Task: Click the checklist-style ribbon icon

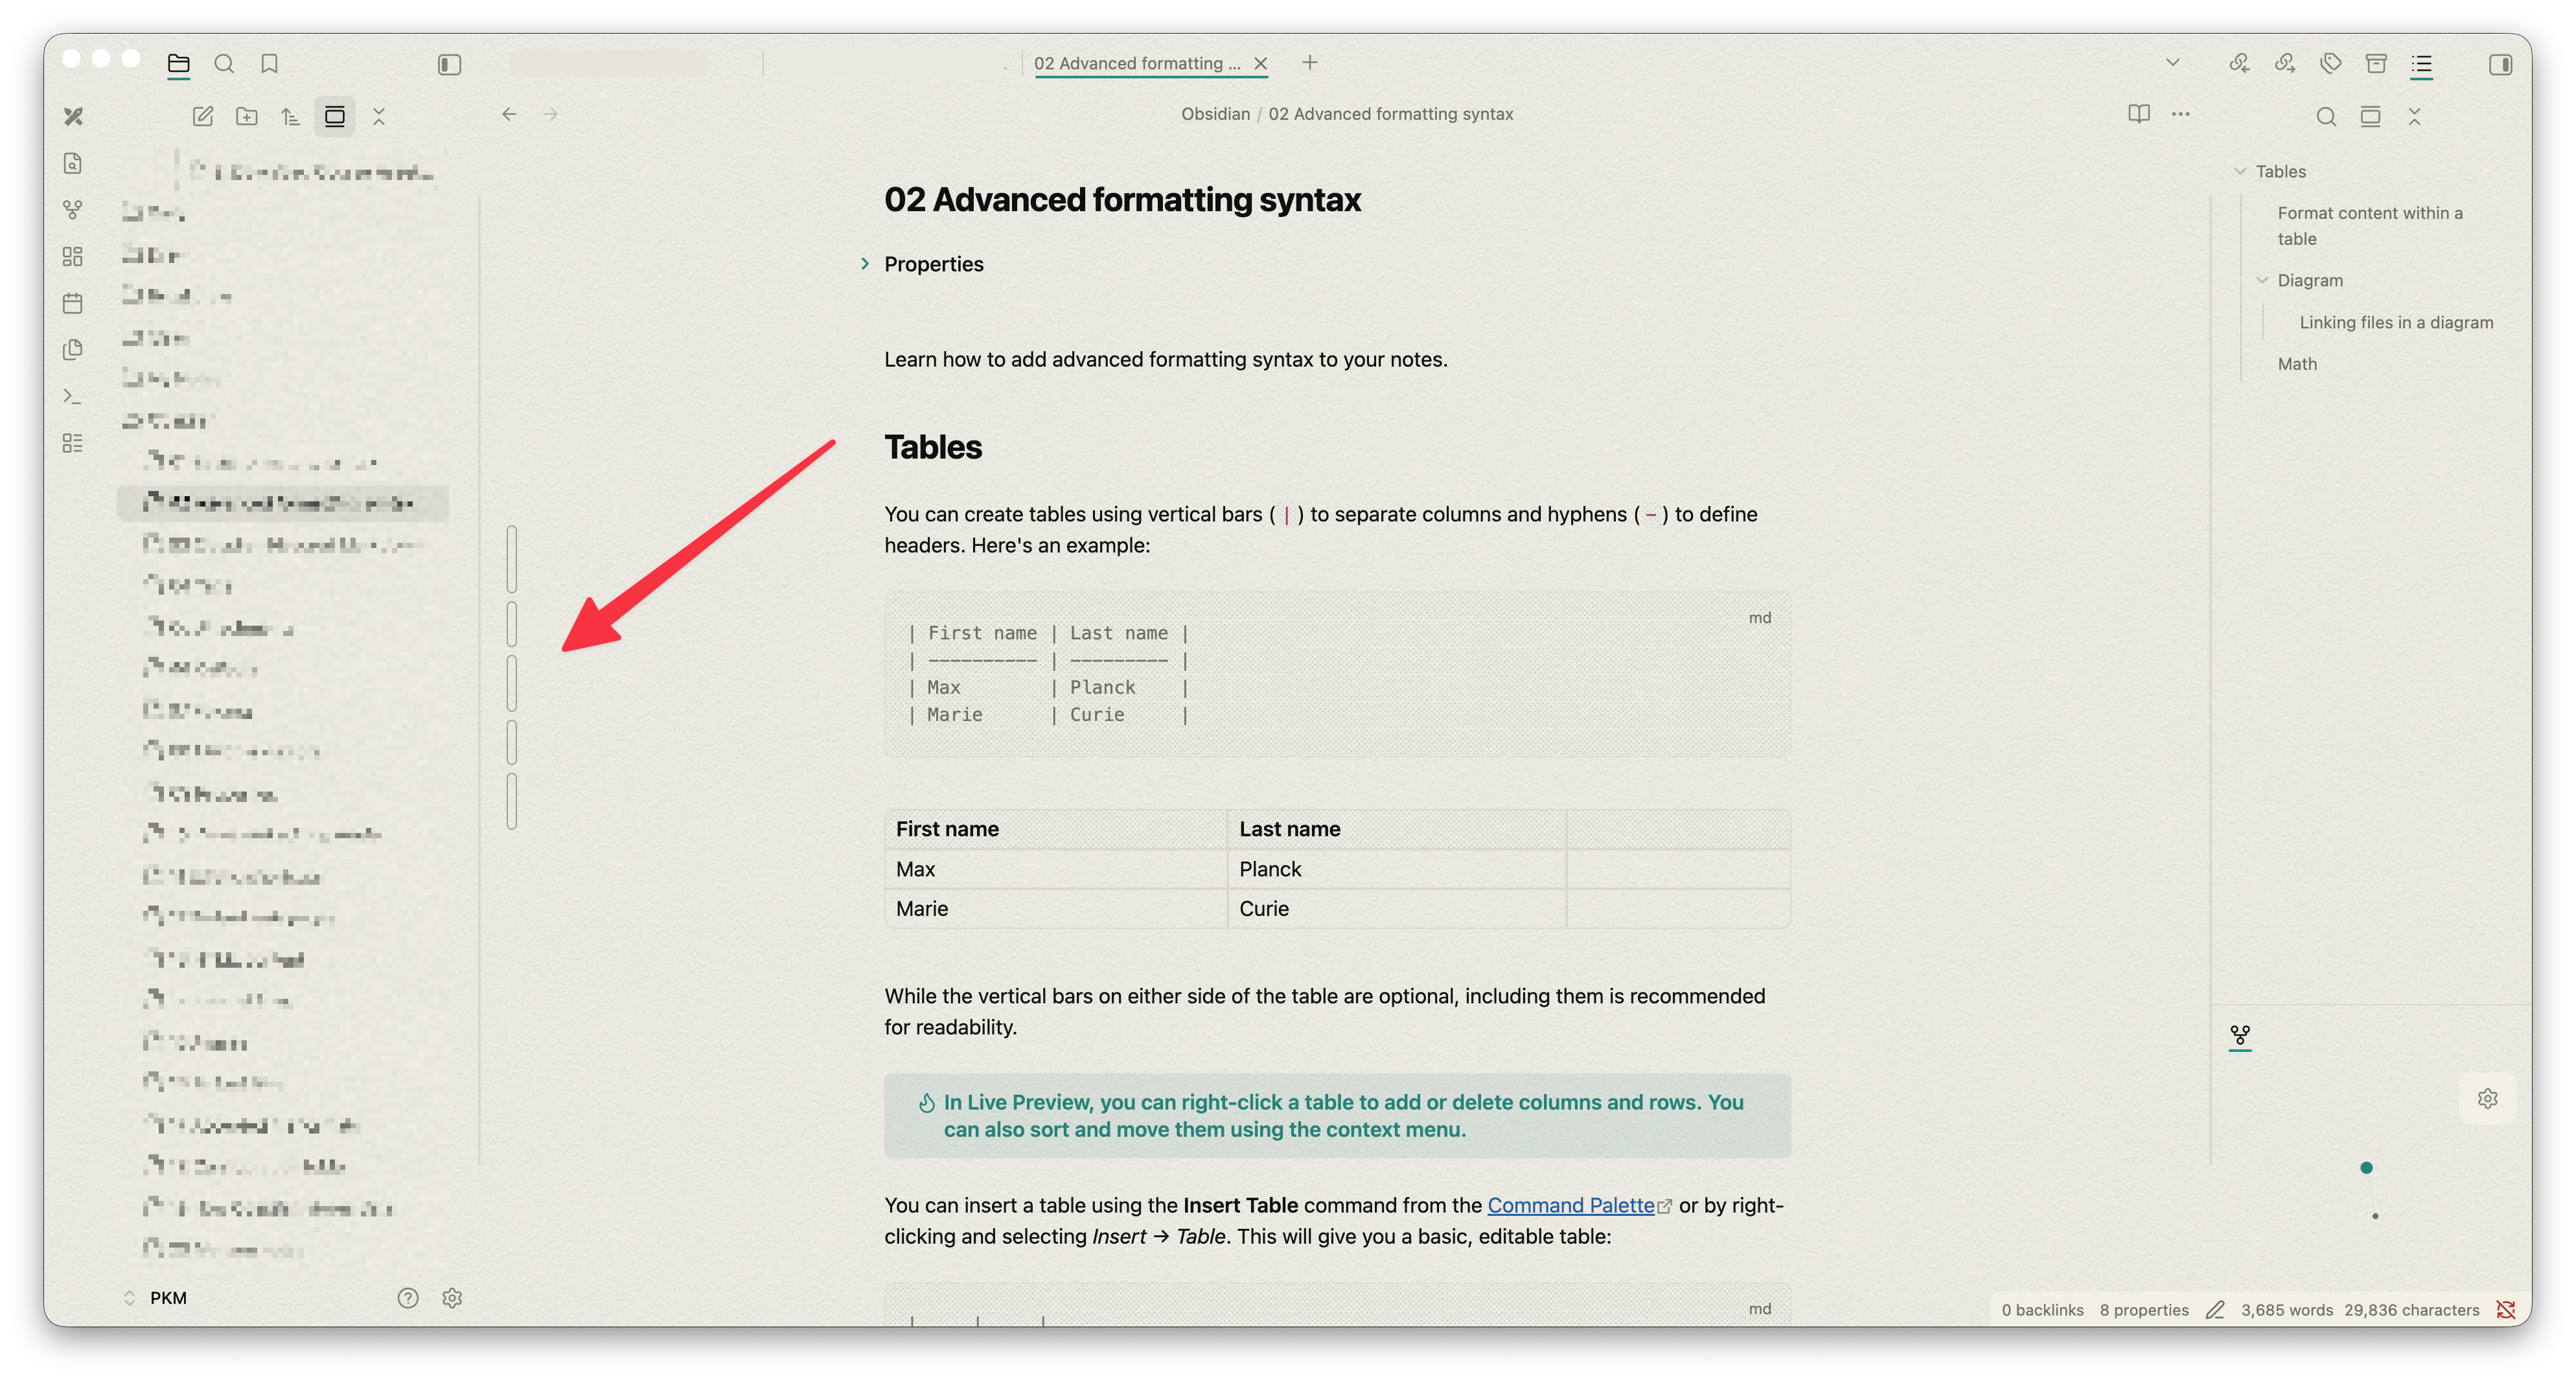Action: click(73, 443)
